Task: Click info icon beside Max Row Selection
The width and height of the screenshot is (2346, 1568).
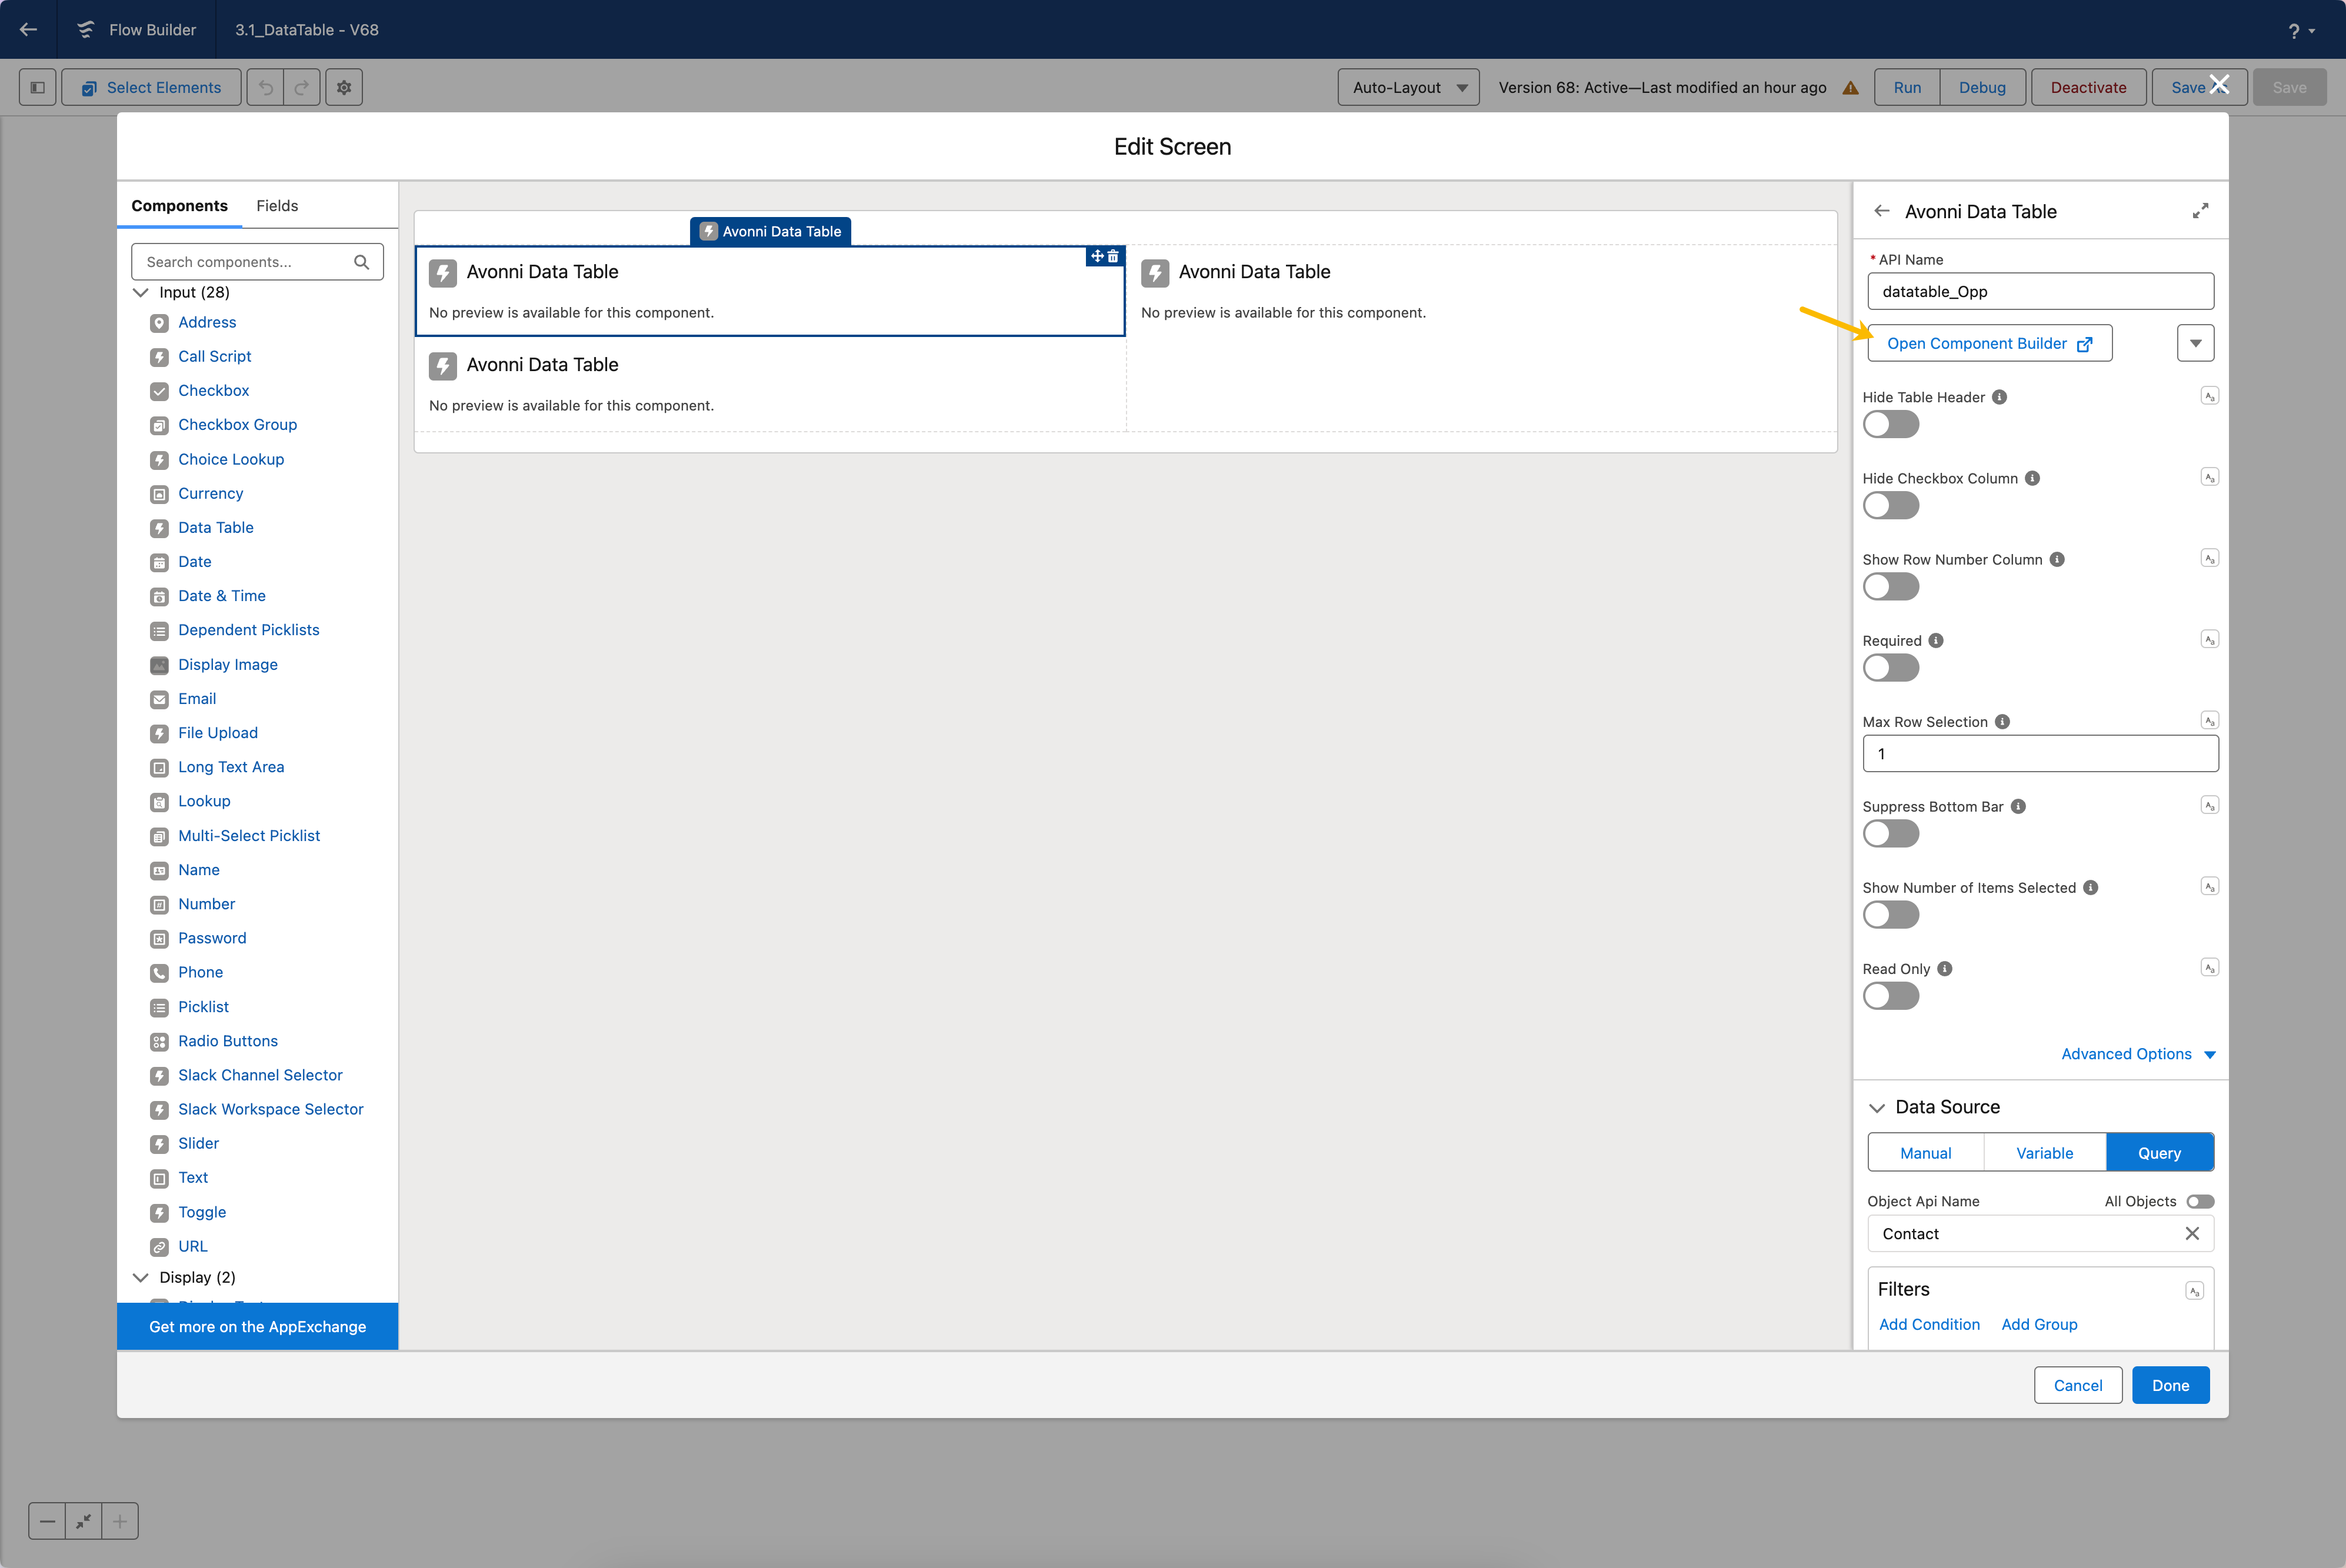Action: click(x=2002, y=722)
